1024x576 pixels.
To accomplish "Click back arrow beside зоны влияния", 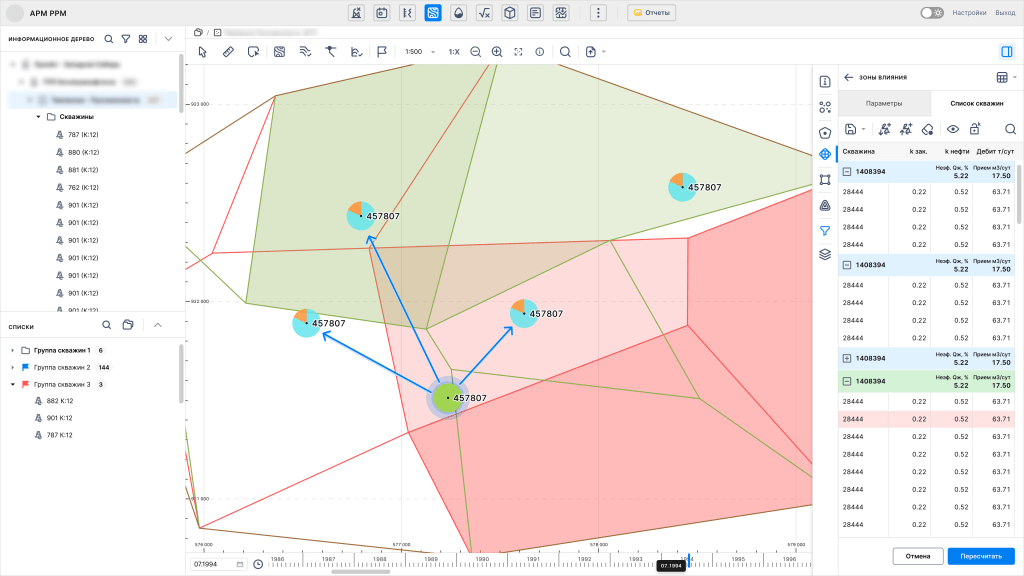I will pos(848,77).
